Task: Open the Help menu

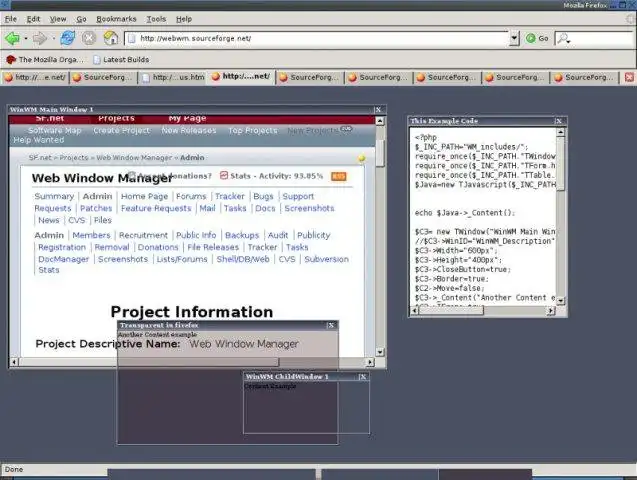Action: [184, 19]
